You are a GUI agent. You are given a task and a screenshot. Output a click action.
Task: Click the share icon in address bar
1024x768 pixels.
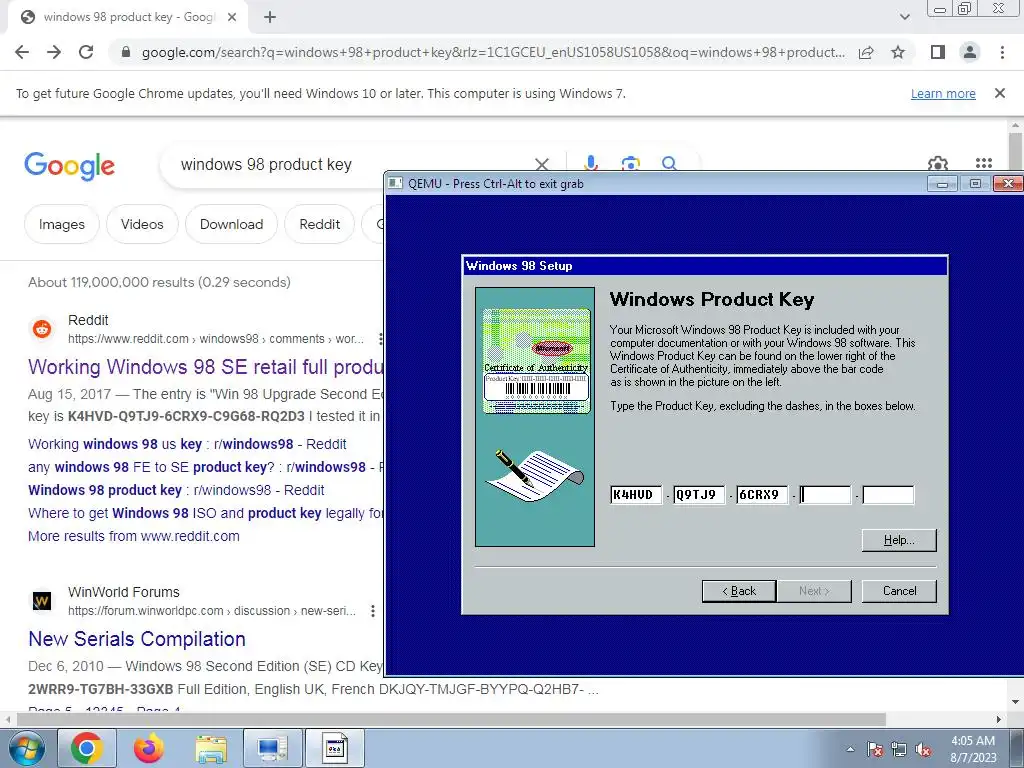[866, 52]
